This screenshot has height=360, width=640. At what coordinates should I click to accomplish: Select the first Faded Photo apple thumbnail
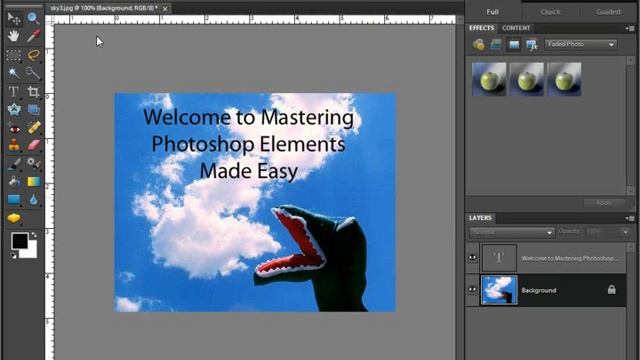[489, 79]
